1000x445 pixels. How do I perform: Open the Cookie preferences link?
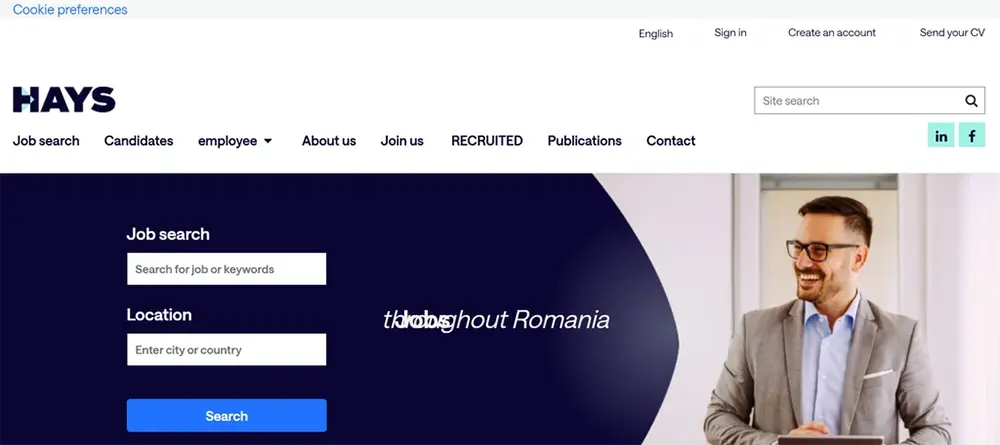(x=70, y=10)
